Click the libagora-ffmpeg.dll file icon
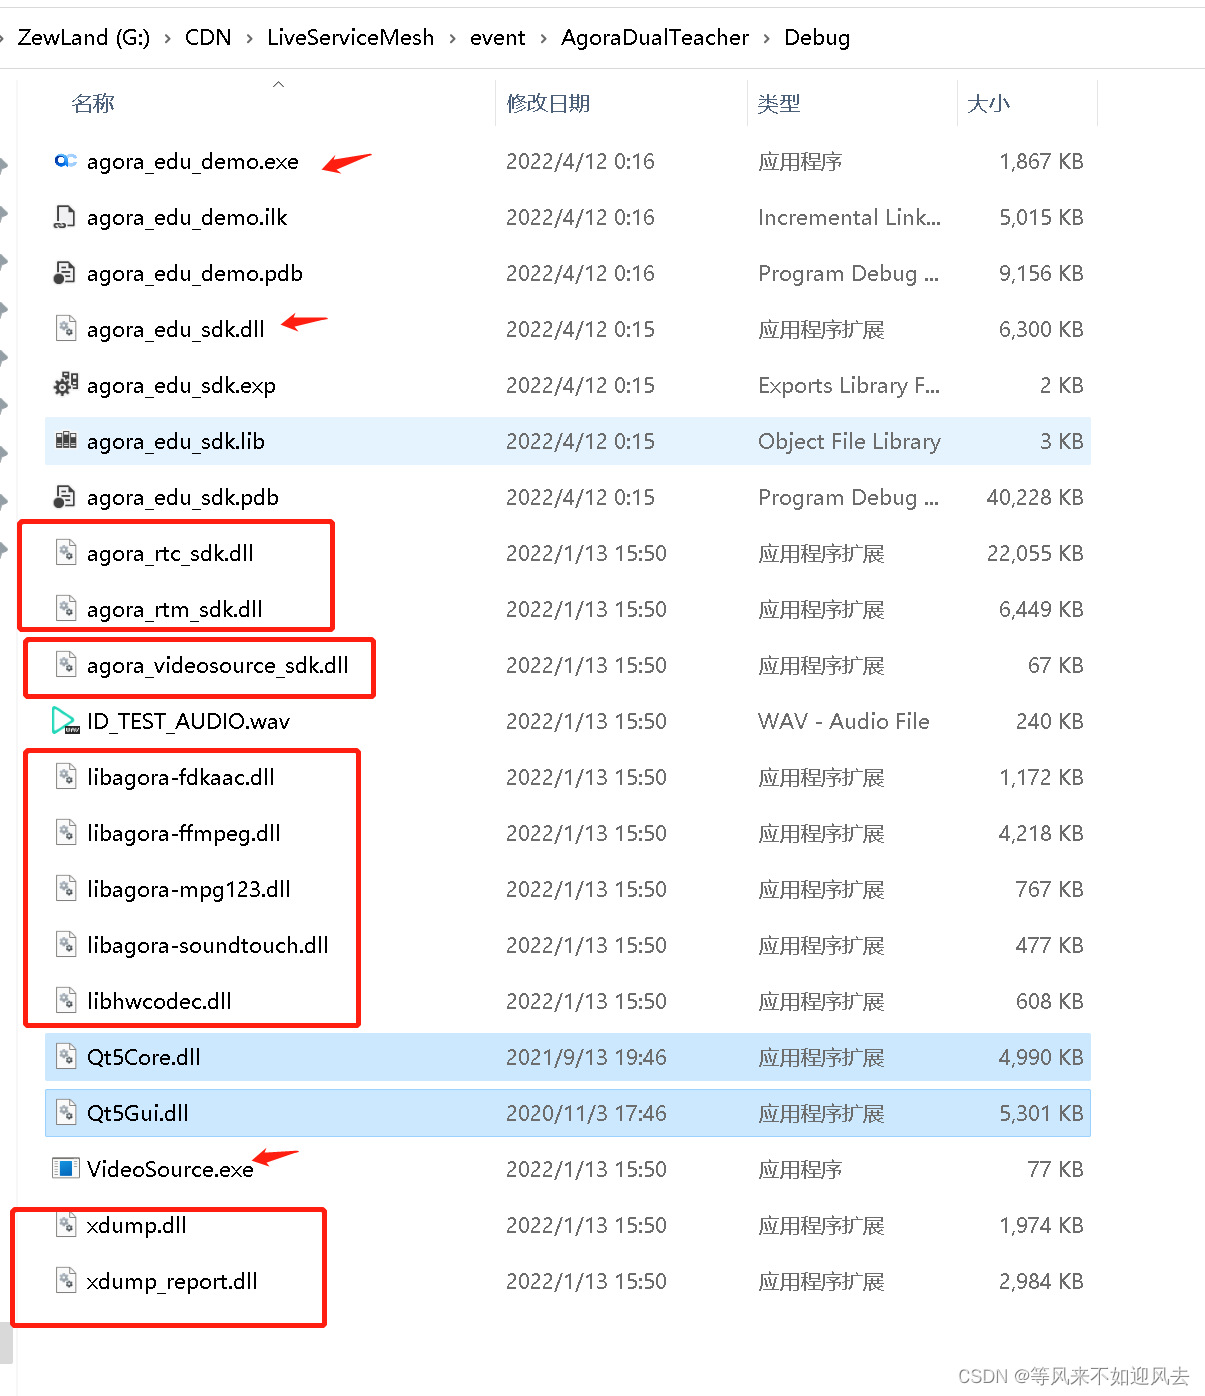Image resolution: width=1205 pixels, height=1396 pixels. pyautogui.click(x=65, y=833)
